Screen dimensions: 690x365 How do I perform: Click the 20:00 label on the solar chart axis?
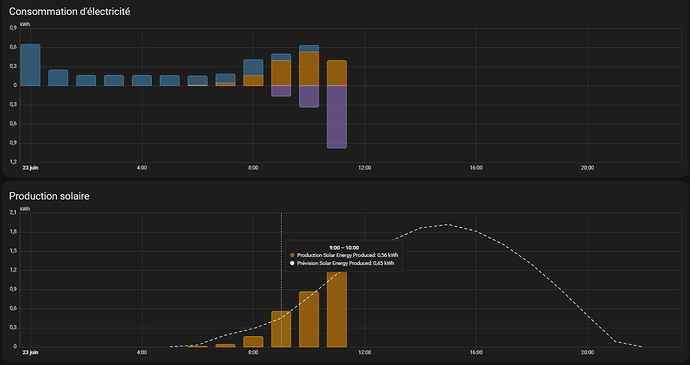coord(587,352)
